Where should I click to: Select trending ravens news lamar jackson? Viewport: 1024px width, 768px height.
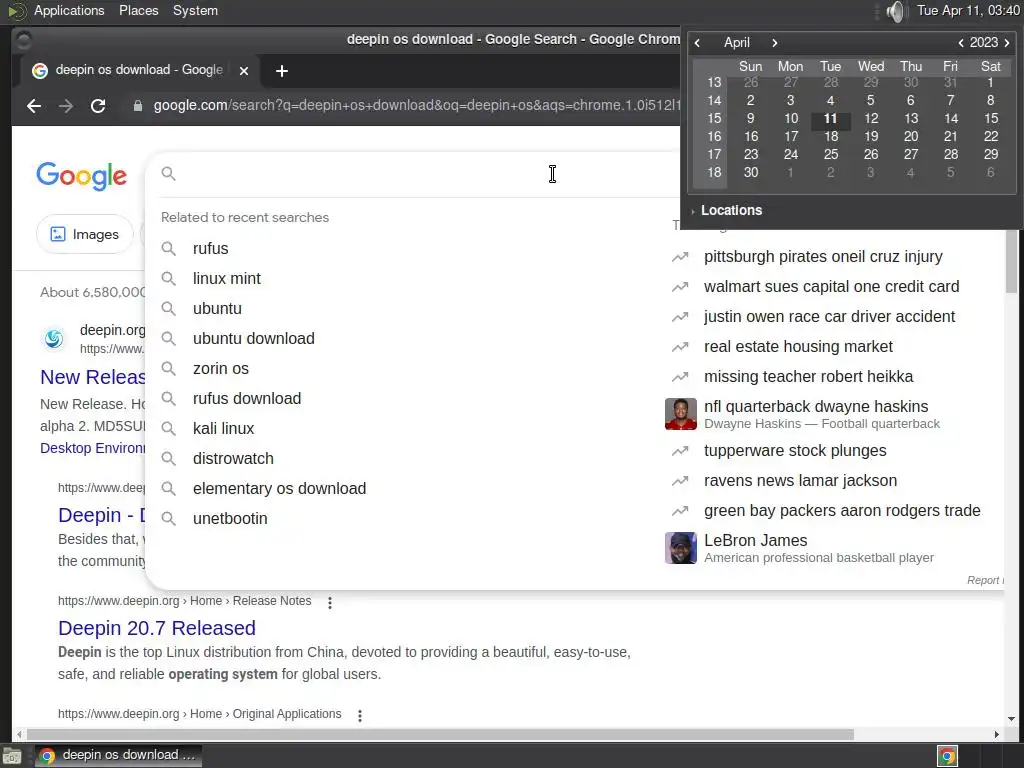800,481
